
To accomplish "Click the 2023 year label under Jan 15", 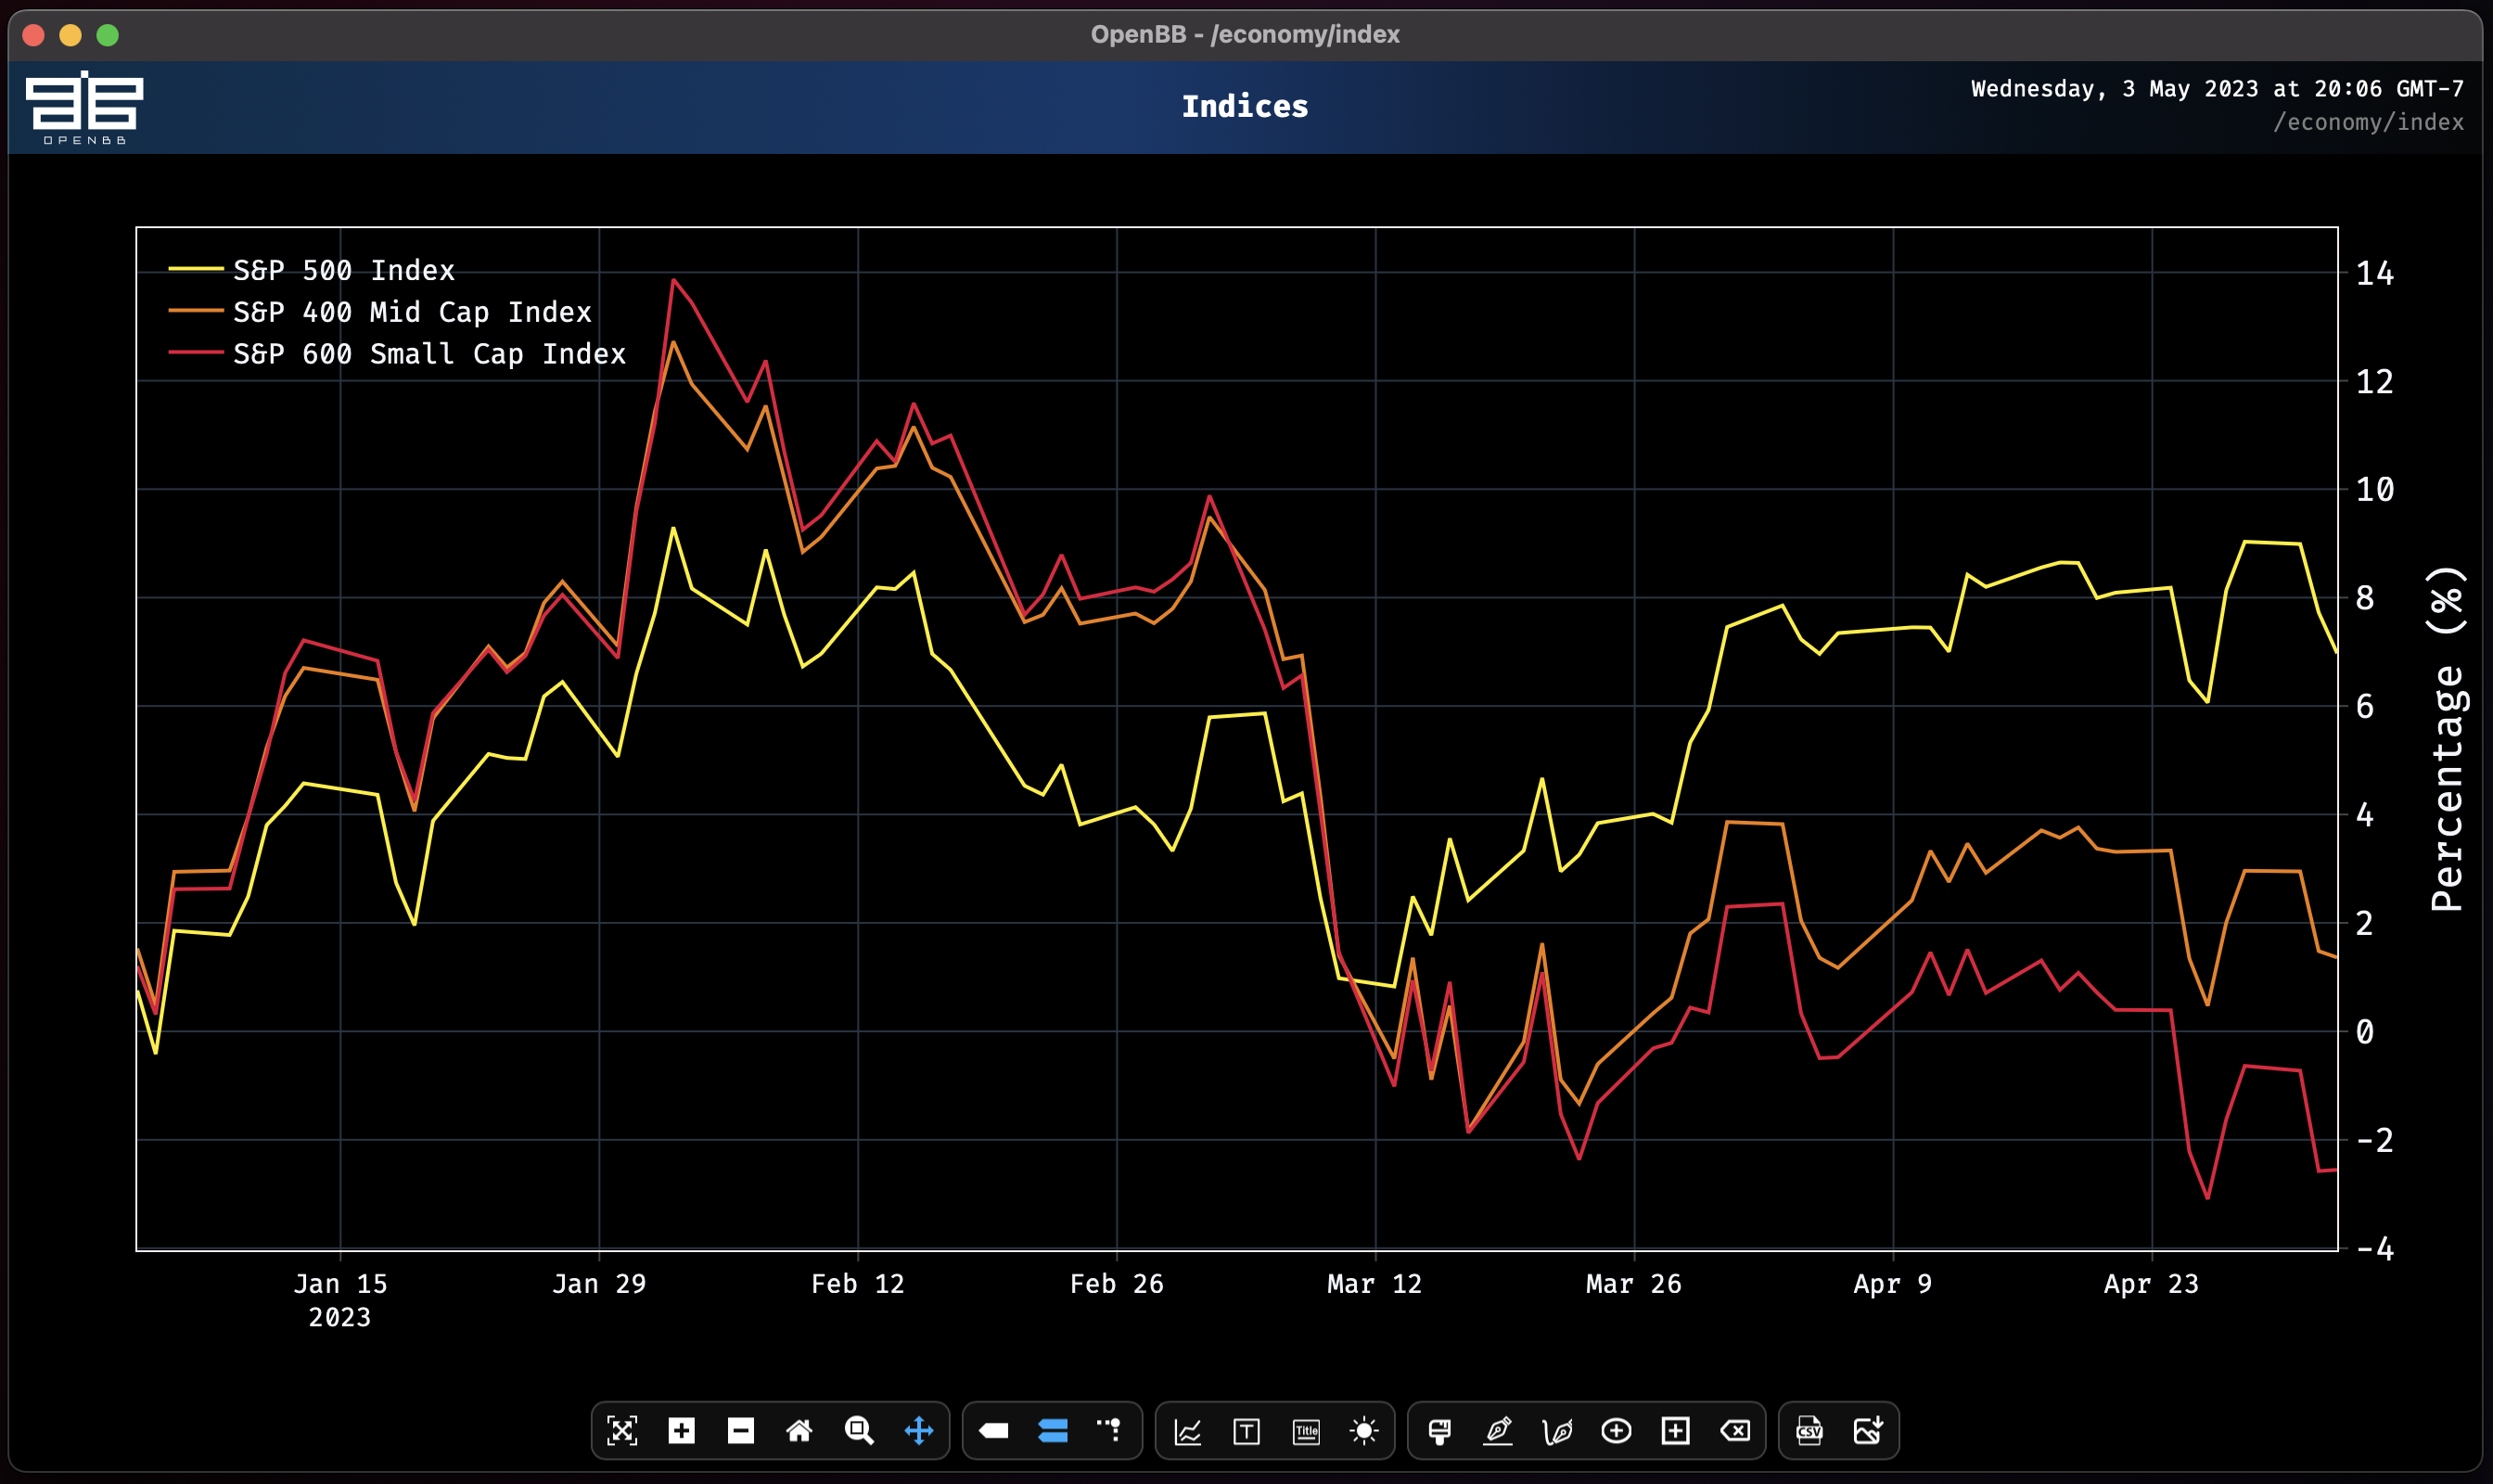I will pos(340,1318).
